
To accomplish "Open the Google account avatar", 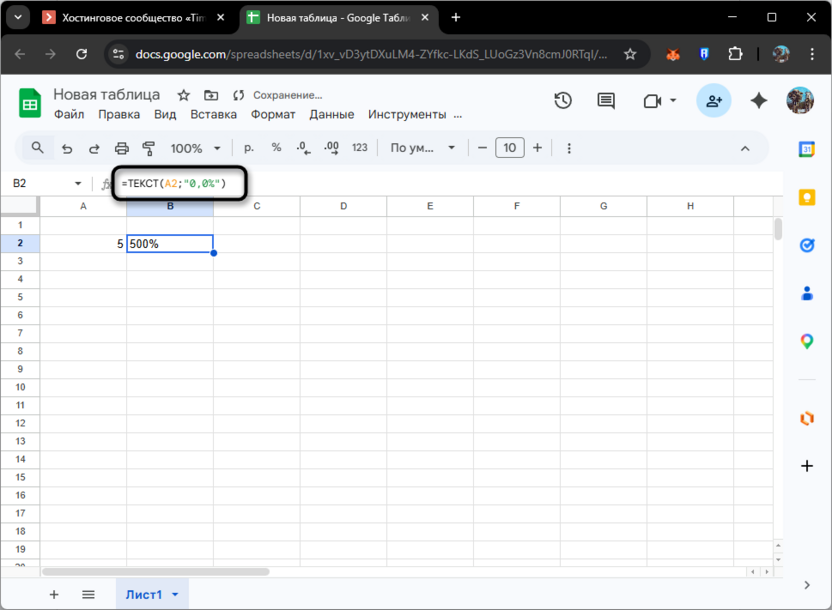I will (x=800, y=100).
